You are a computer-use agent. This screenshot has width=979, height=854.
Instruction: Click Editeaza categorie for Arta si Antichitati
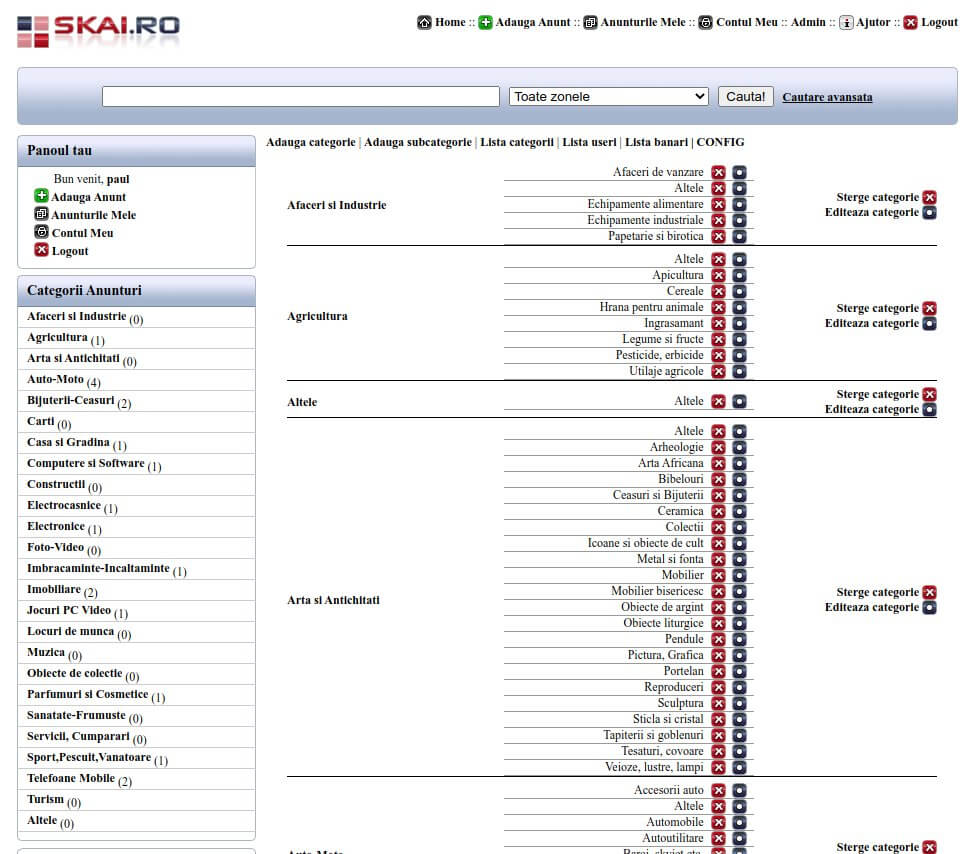(872, 607)
